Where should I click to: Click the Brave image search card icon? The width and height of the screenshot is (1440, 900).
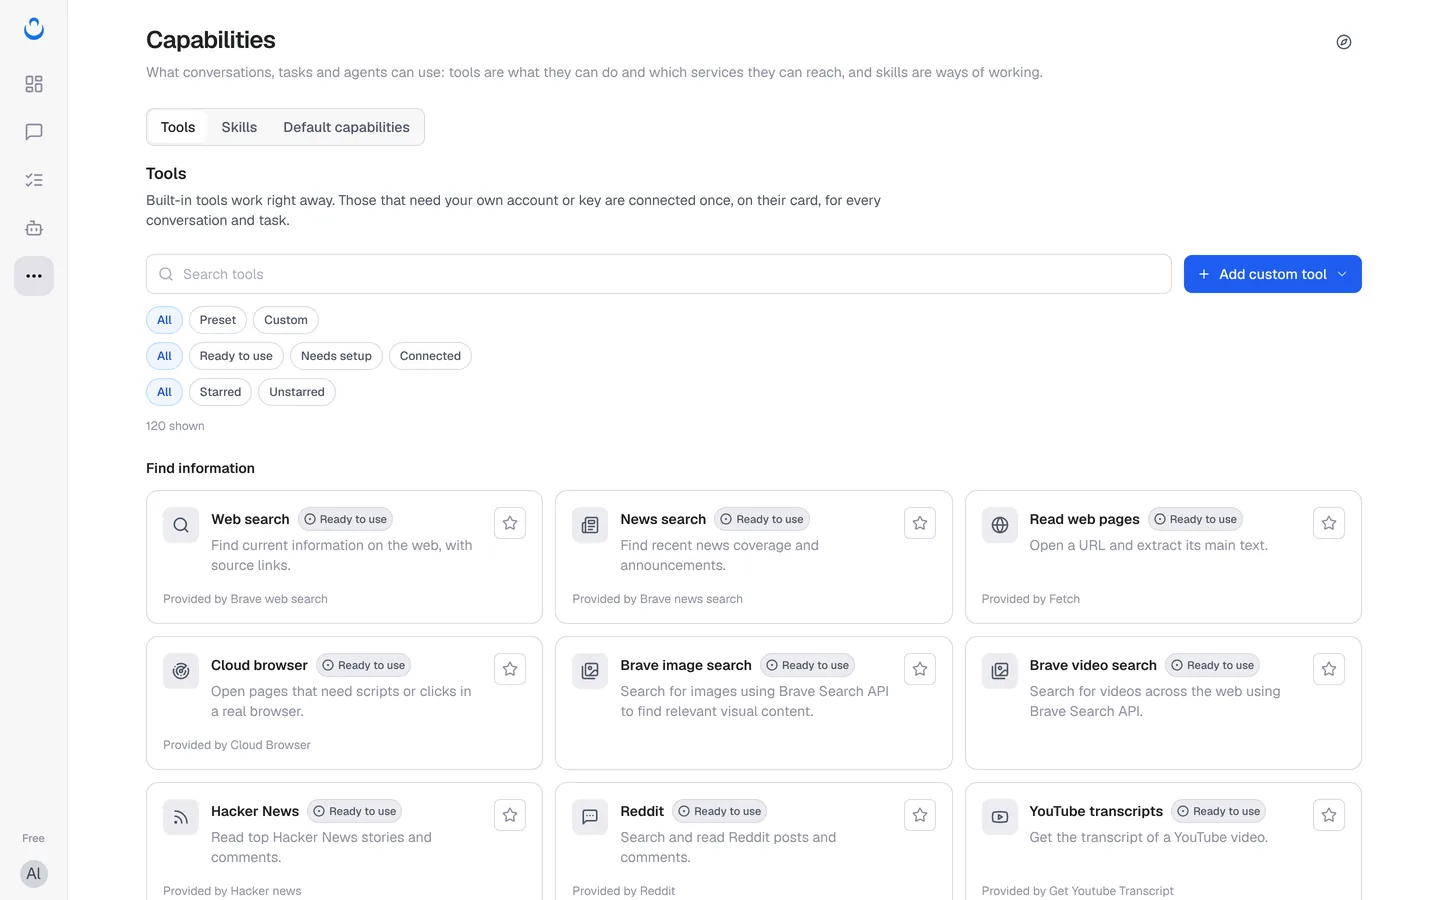pyautogui.click(x=590, y=671)
